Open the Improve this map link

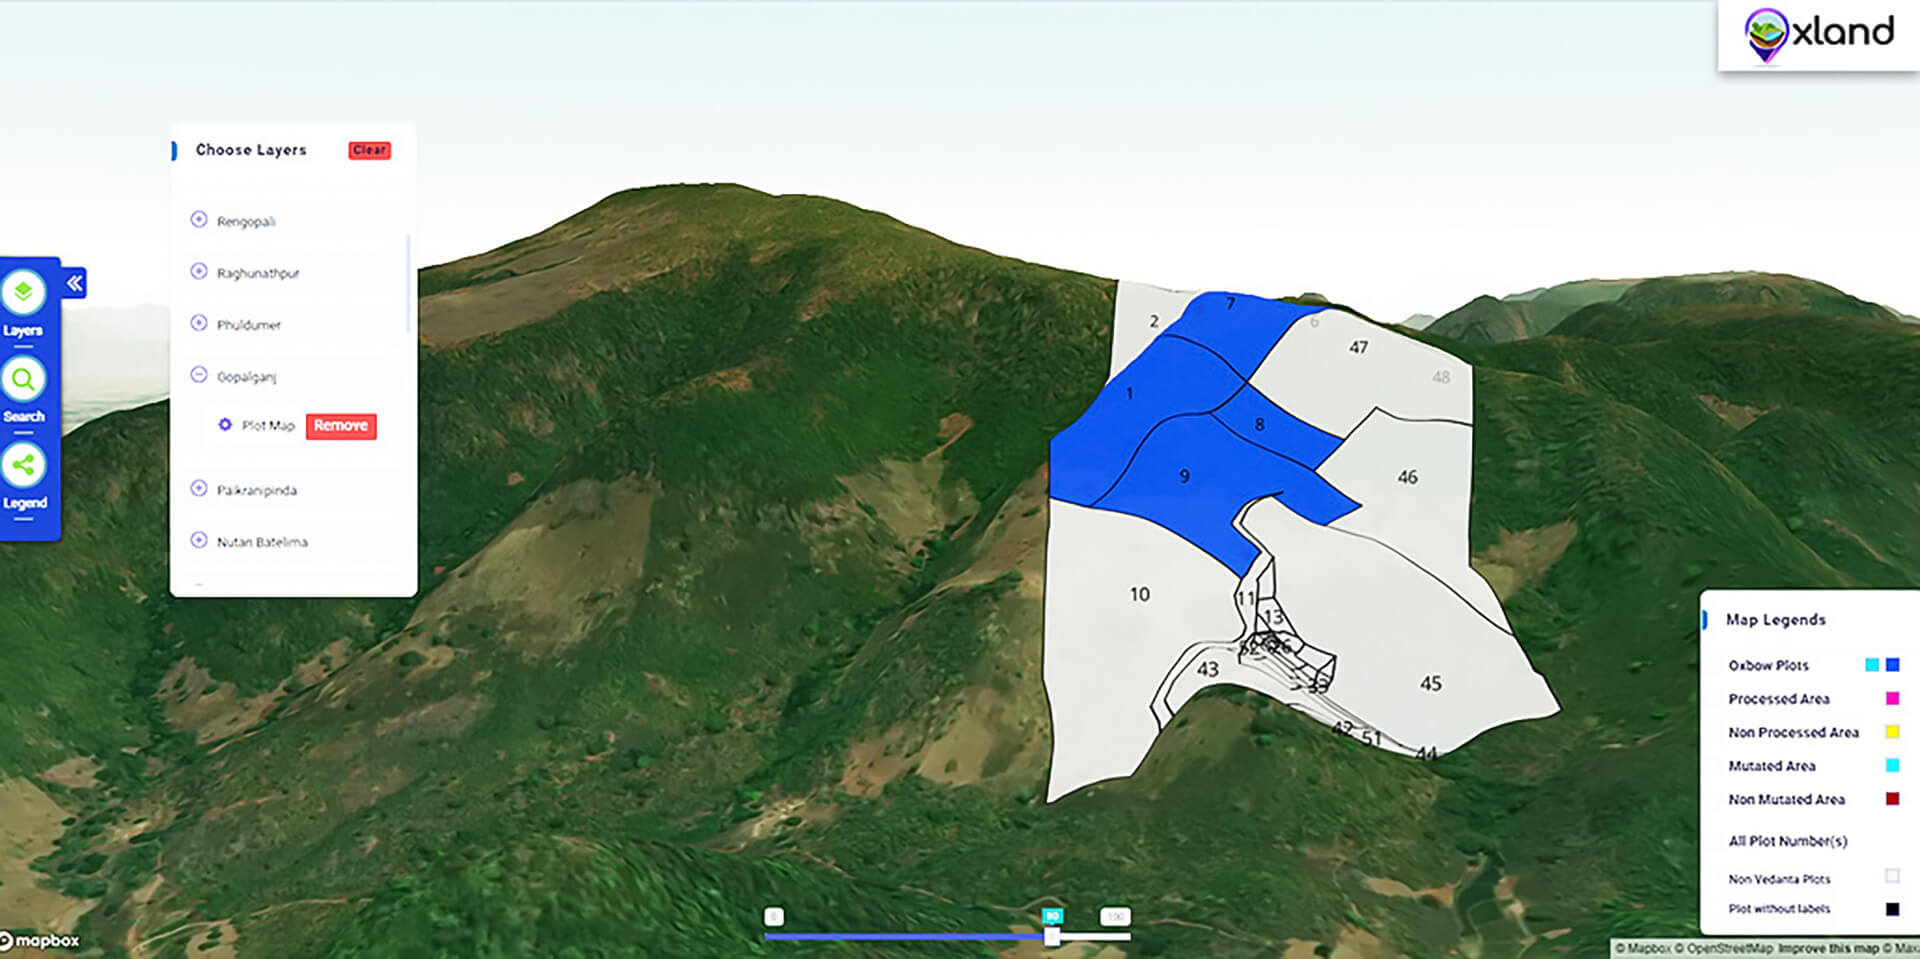[x=1828, y=948]
